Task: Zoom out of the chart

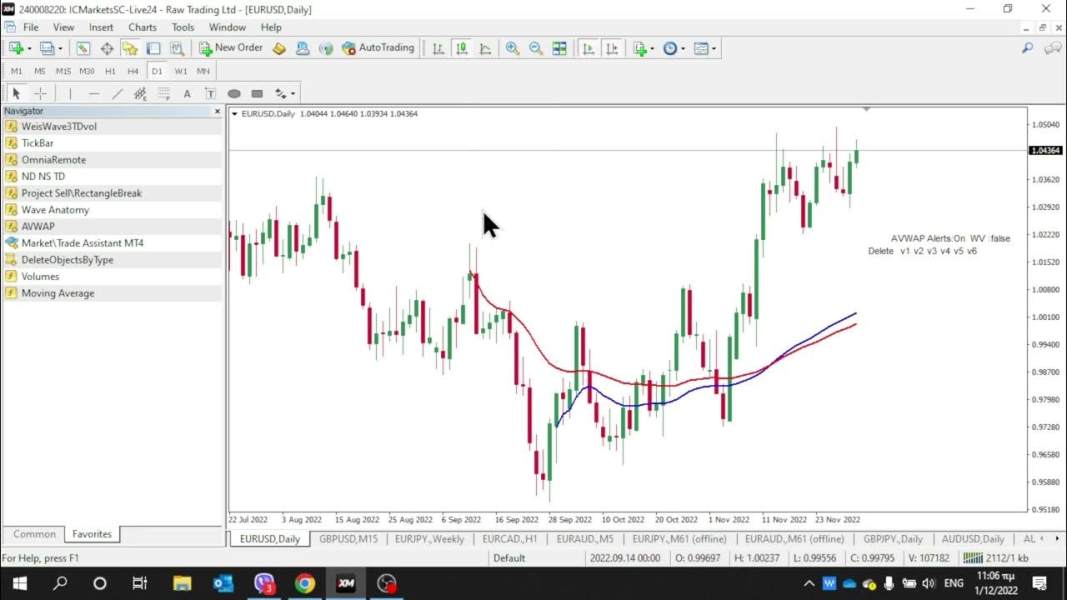Action: pyautogui.click(x=536, y=48)
